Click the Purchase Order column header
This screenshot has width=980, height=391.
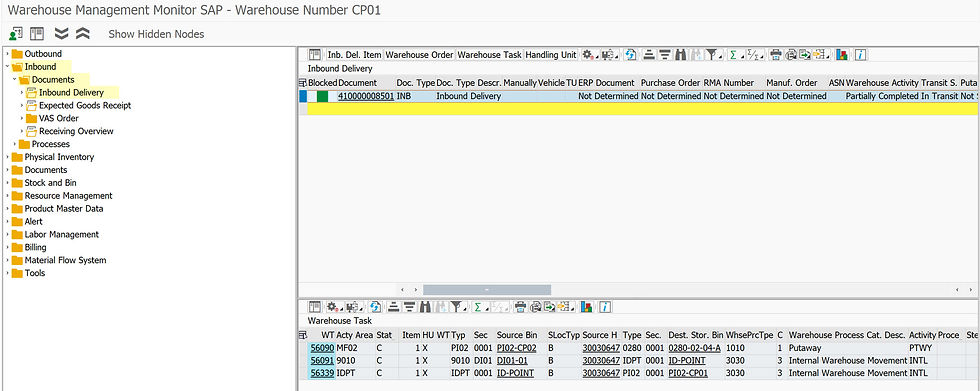click(x=670, y=82)
